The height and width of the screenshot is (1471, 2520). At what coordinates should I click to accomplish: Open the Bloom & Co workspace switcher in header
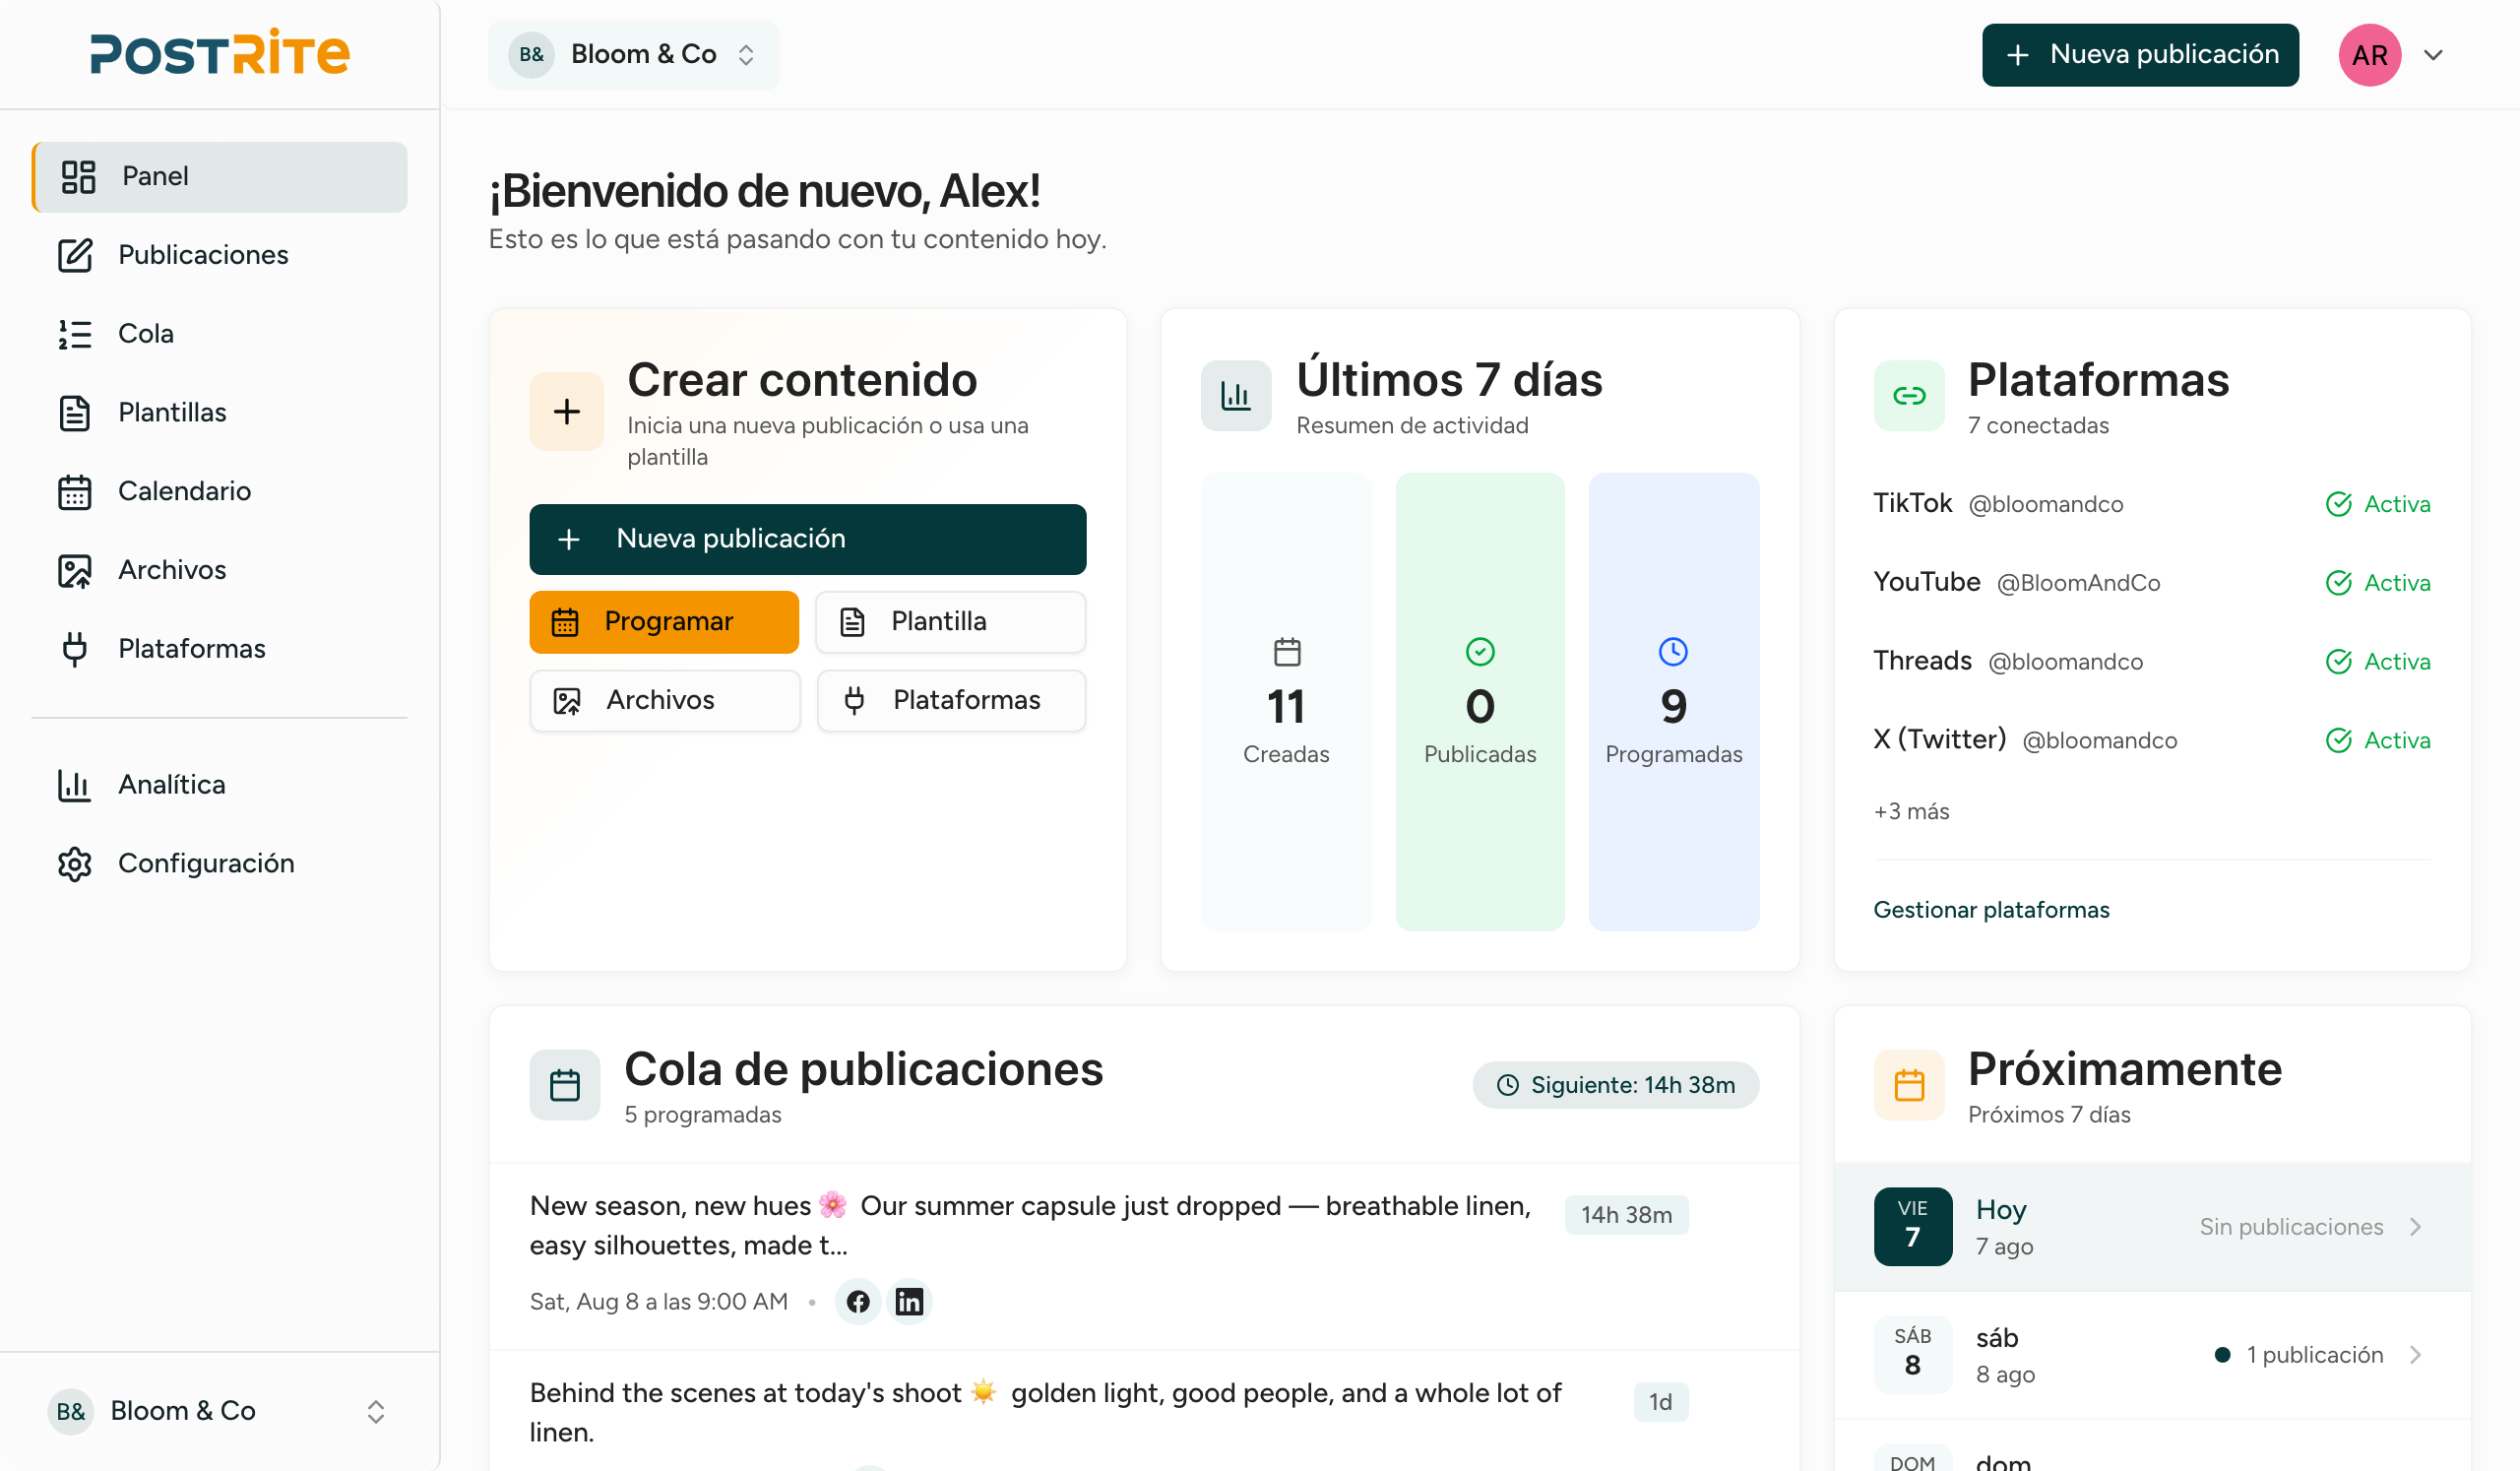click(633, 55)
